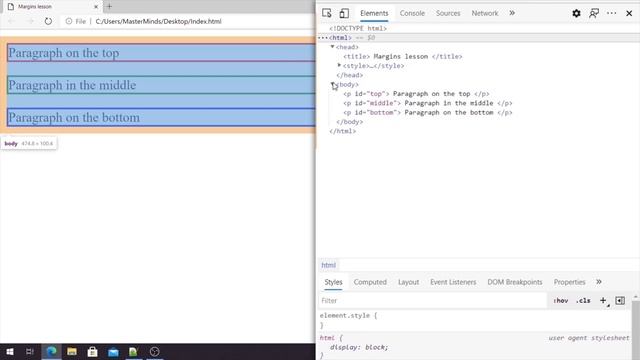
Task: Open Microsoft Store taskbar icon
Action: pyautogui.click(x=93, y=351)
